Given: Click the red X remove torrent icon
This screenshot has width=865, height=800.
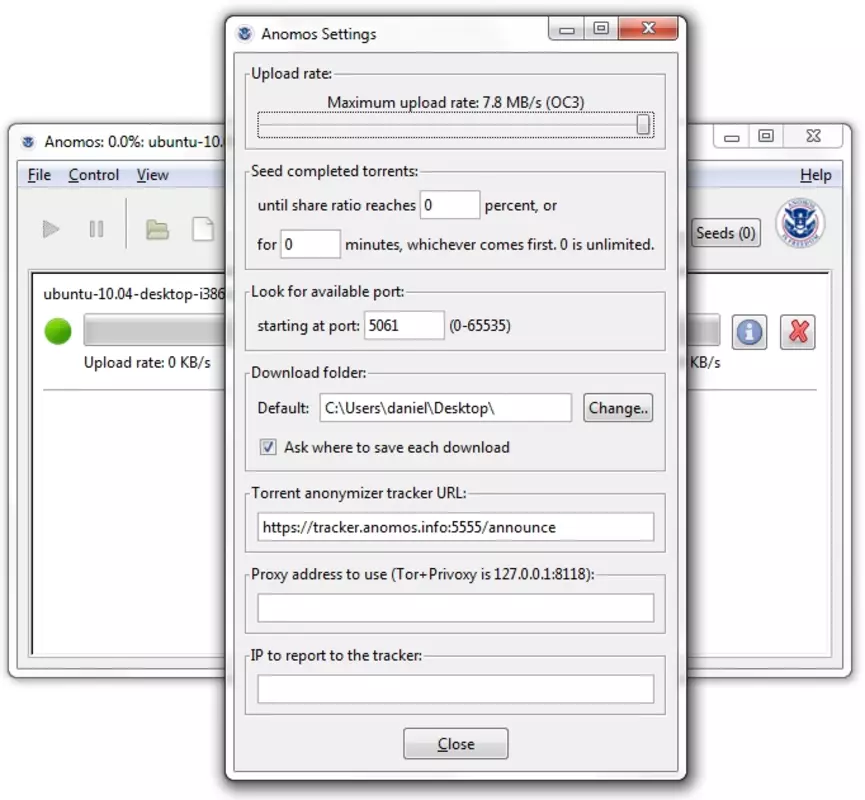Looking at the screenshot, I should click(798, 332).
